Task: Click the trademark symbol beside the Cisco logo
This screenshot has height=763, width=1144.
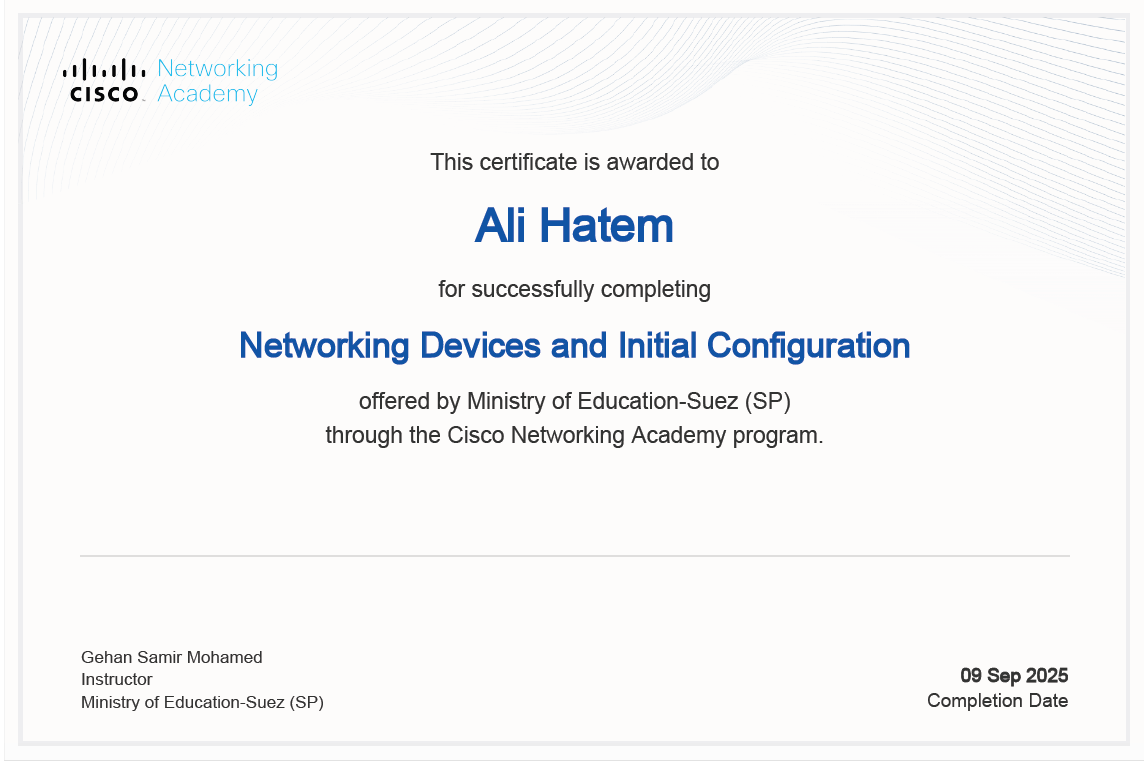Action: pyautogui.click(x=146, y=99)
